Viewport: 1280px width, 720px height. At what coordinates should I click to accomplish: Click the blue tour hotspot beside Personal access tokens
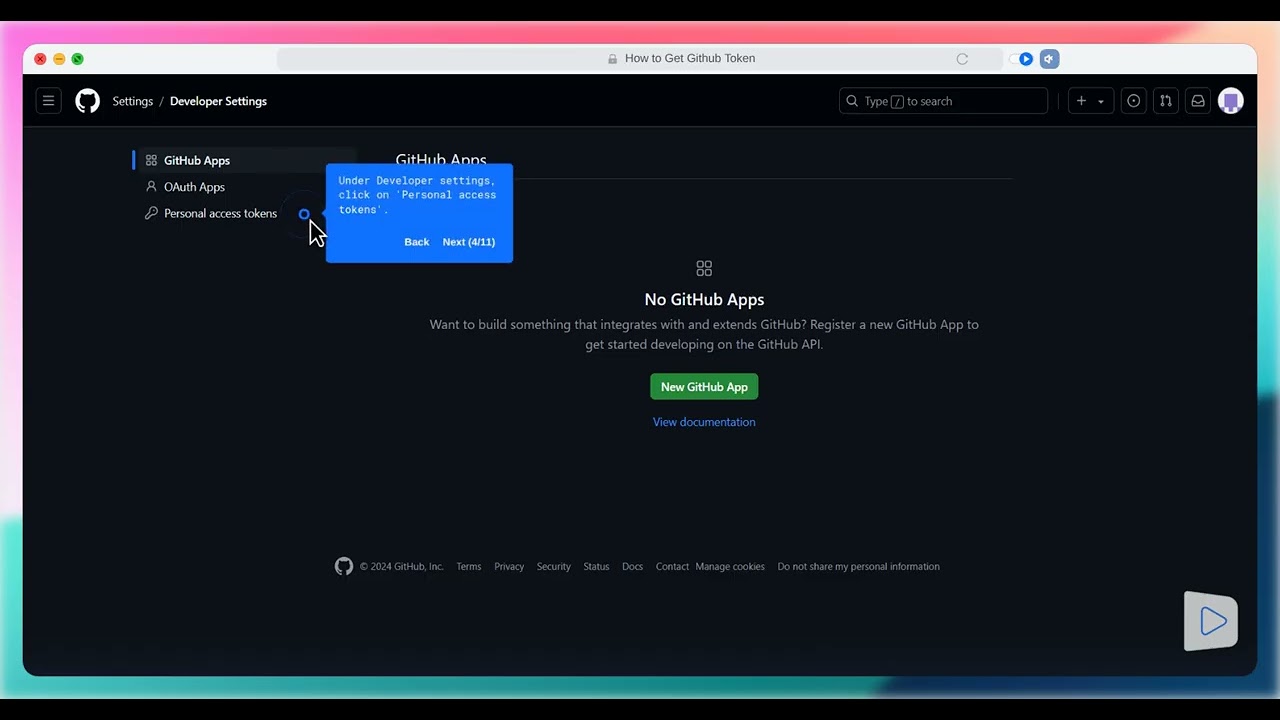(304, 214)
